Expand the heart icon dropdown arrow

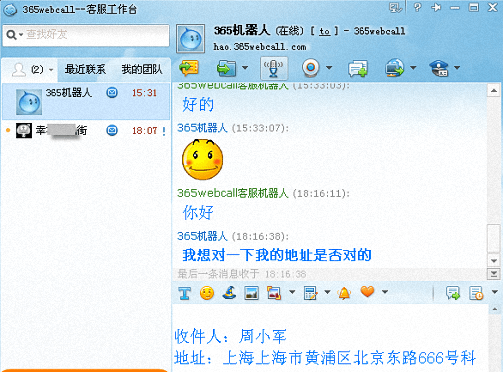385,292
